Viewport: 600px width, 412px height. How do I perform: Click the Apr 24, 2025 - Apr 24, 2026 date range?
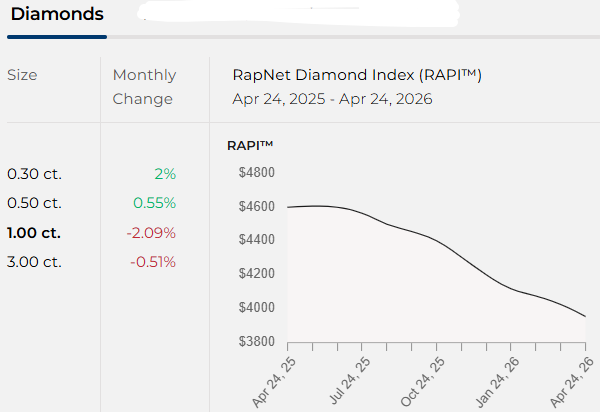[332, 99]
